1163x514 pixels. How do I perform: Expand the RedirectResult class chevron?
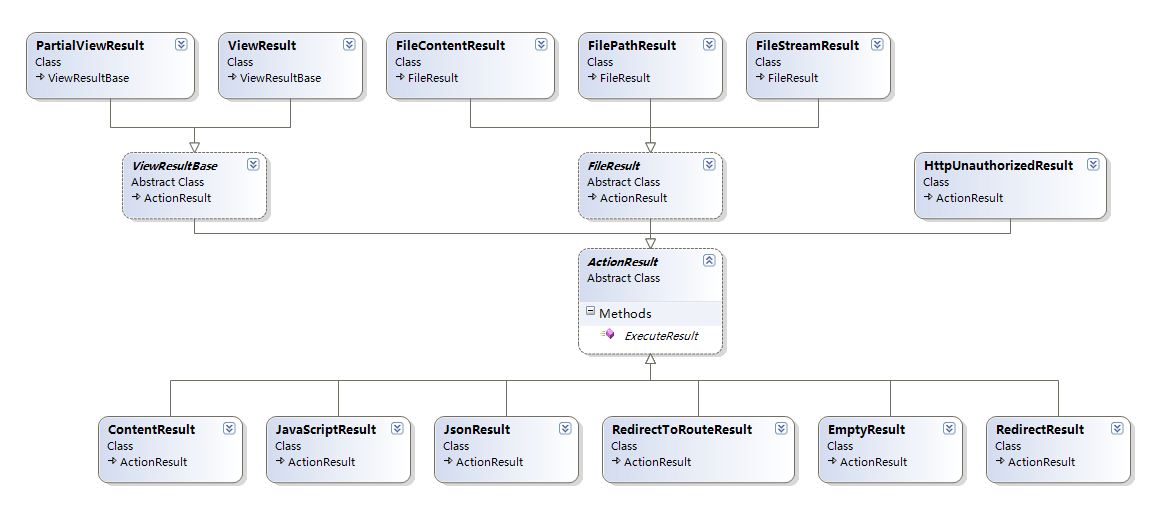[x=1117, y=429]
